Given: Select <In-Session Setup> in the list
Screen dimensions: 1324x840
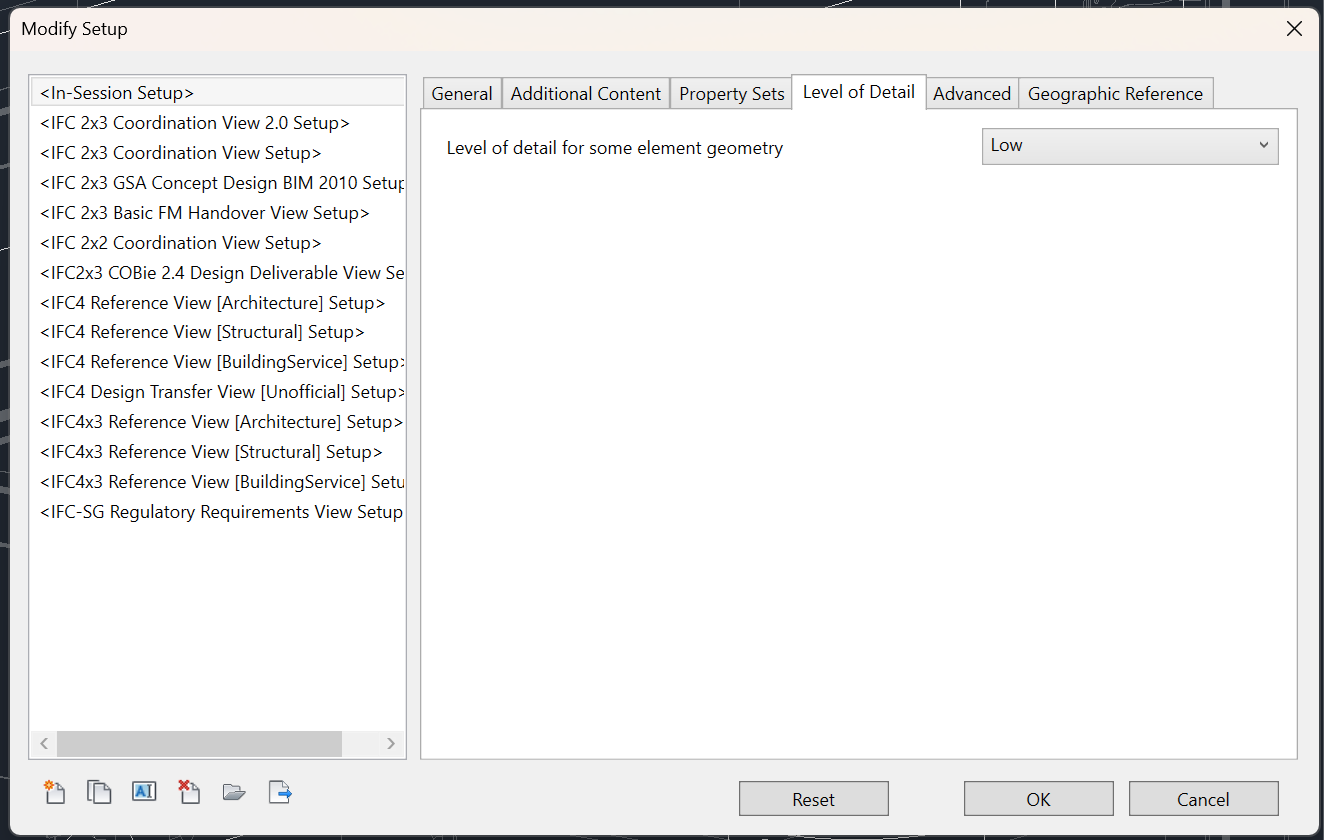Looking at the screenshot, I should 218,93.
